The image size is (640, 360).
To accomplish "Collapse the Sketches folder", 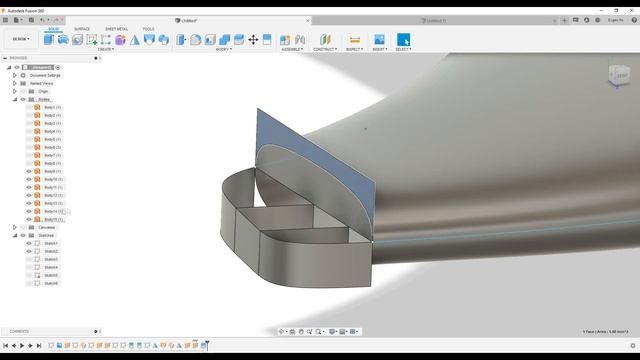I will point(15,236).
